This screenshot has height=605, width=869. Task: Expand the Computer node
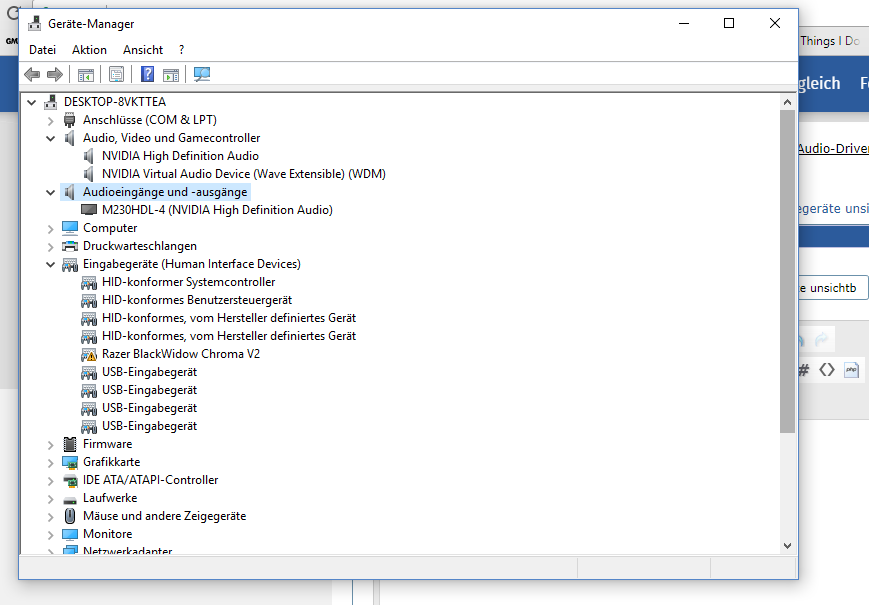50,228
